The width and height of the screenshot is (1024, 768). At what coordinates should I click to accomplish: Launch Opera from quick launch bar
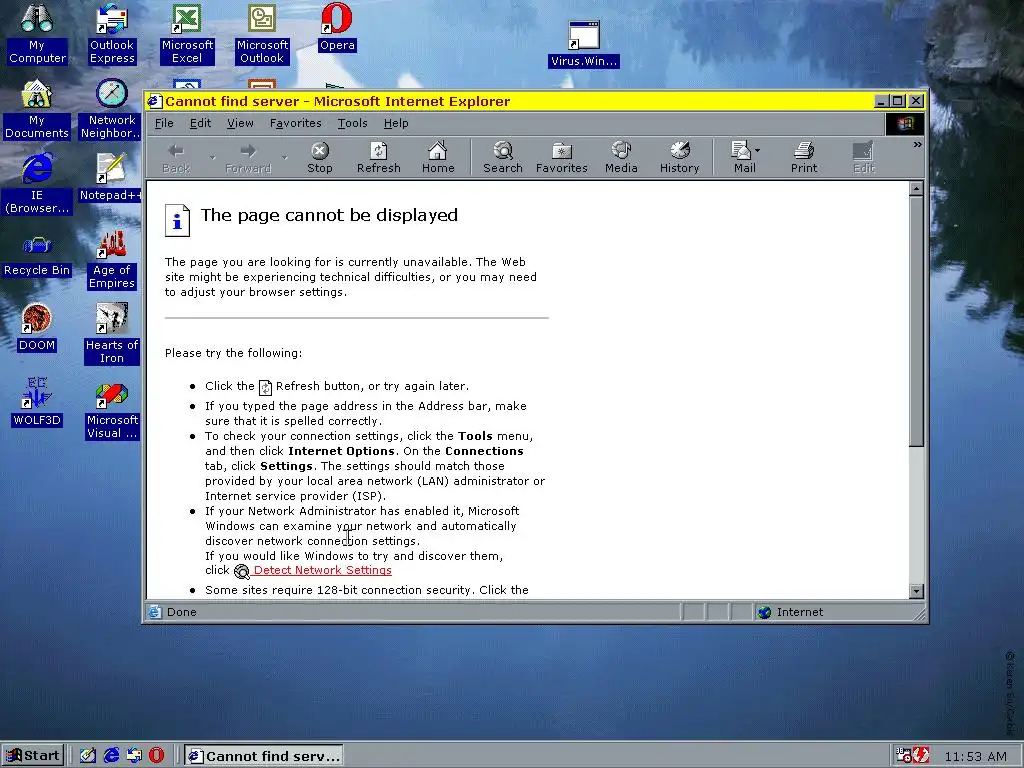pyautogui.click(x=157, y=756)
